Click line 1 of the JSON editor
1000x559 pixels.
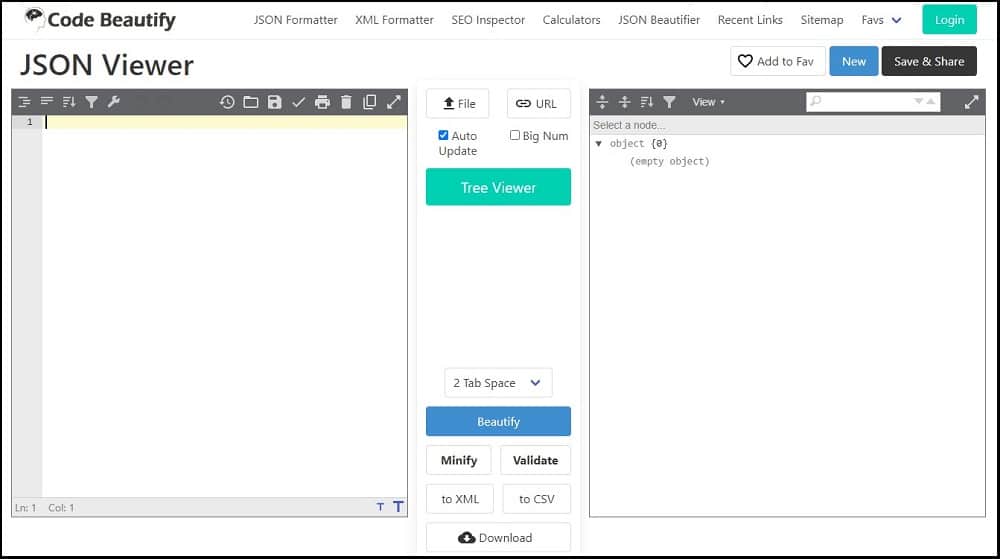(225, 122)
